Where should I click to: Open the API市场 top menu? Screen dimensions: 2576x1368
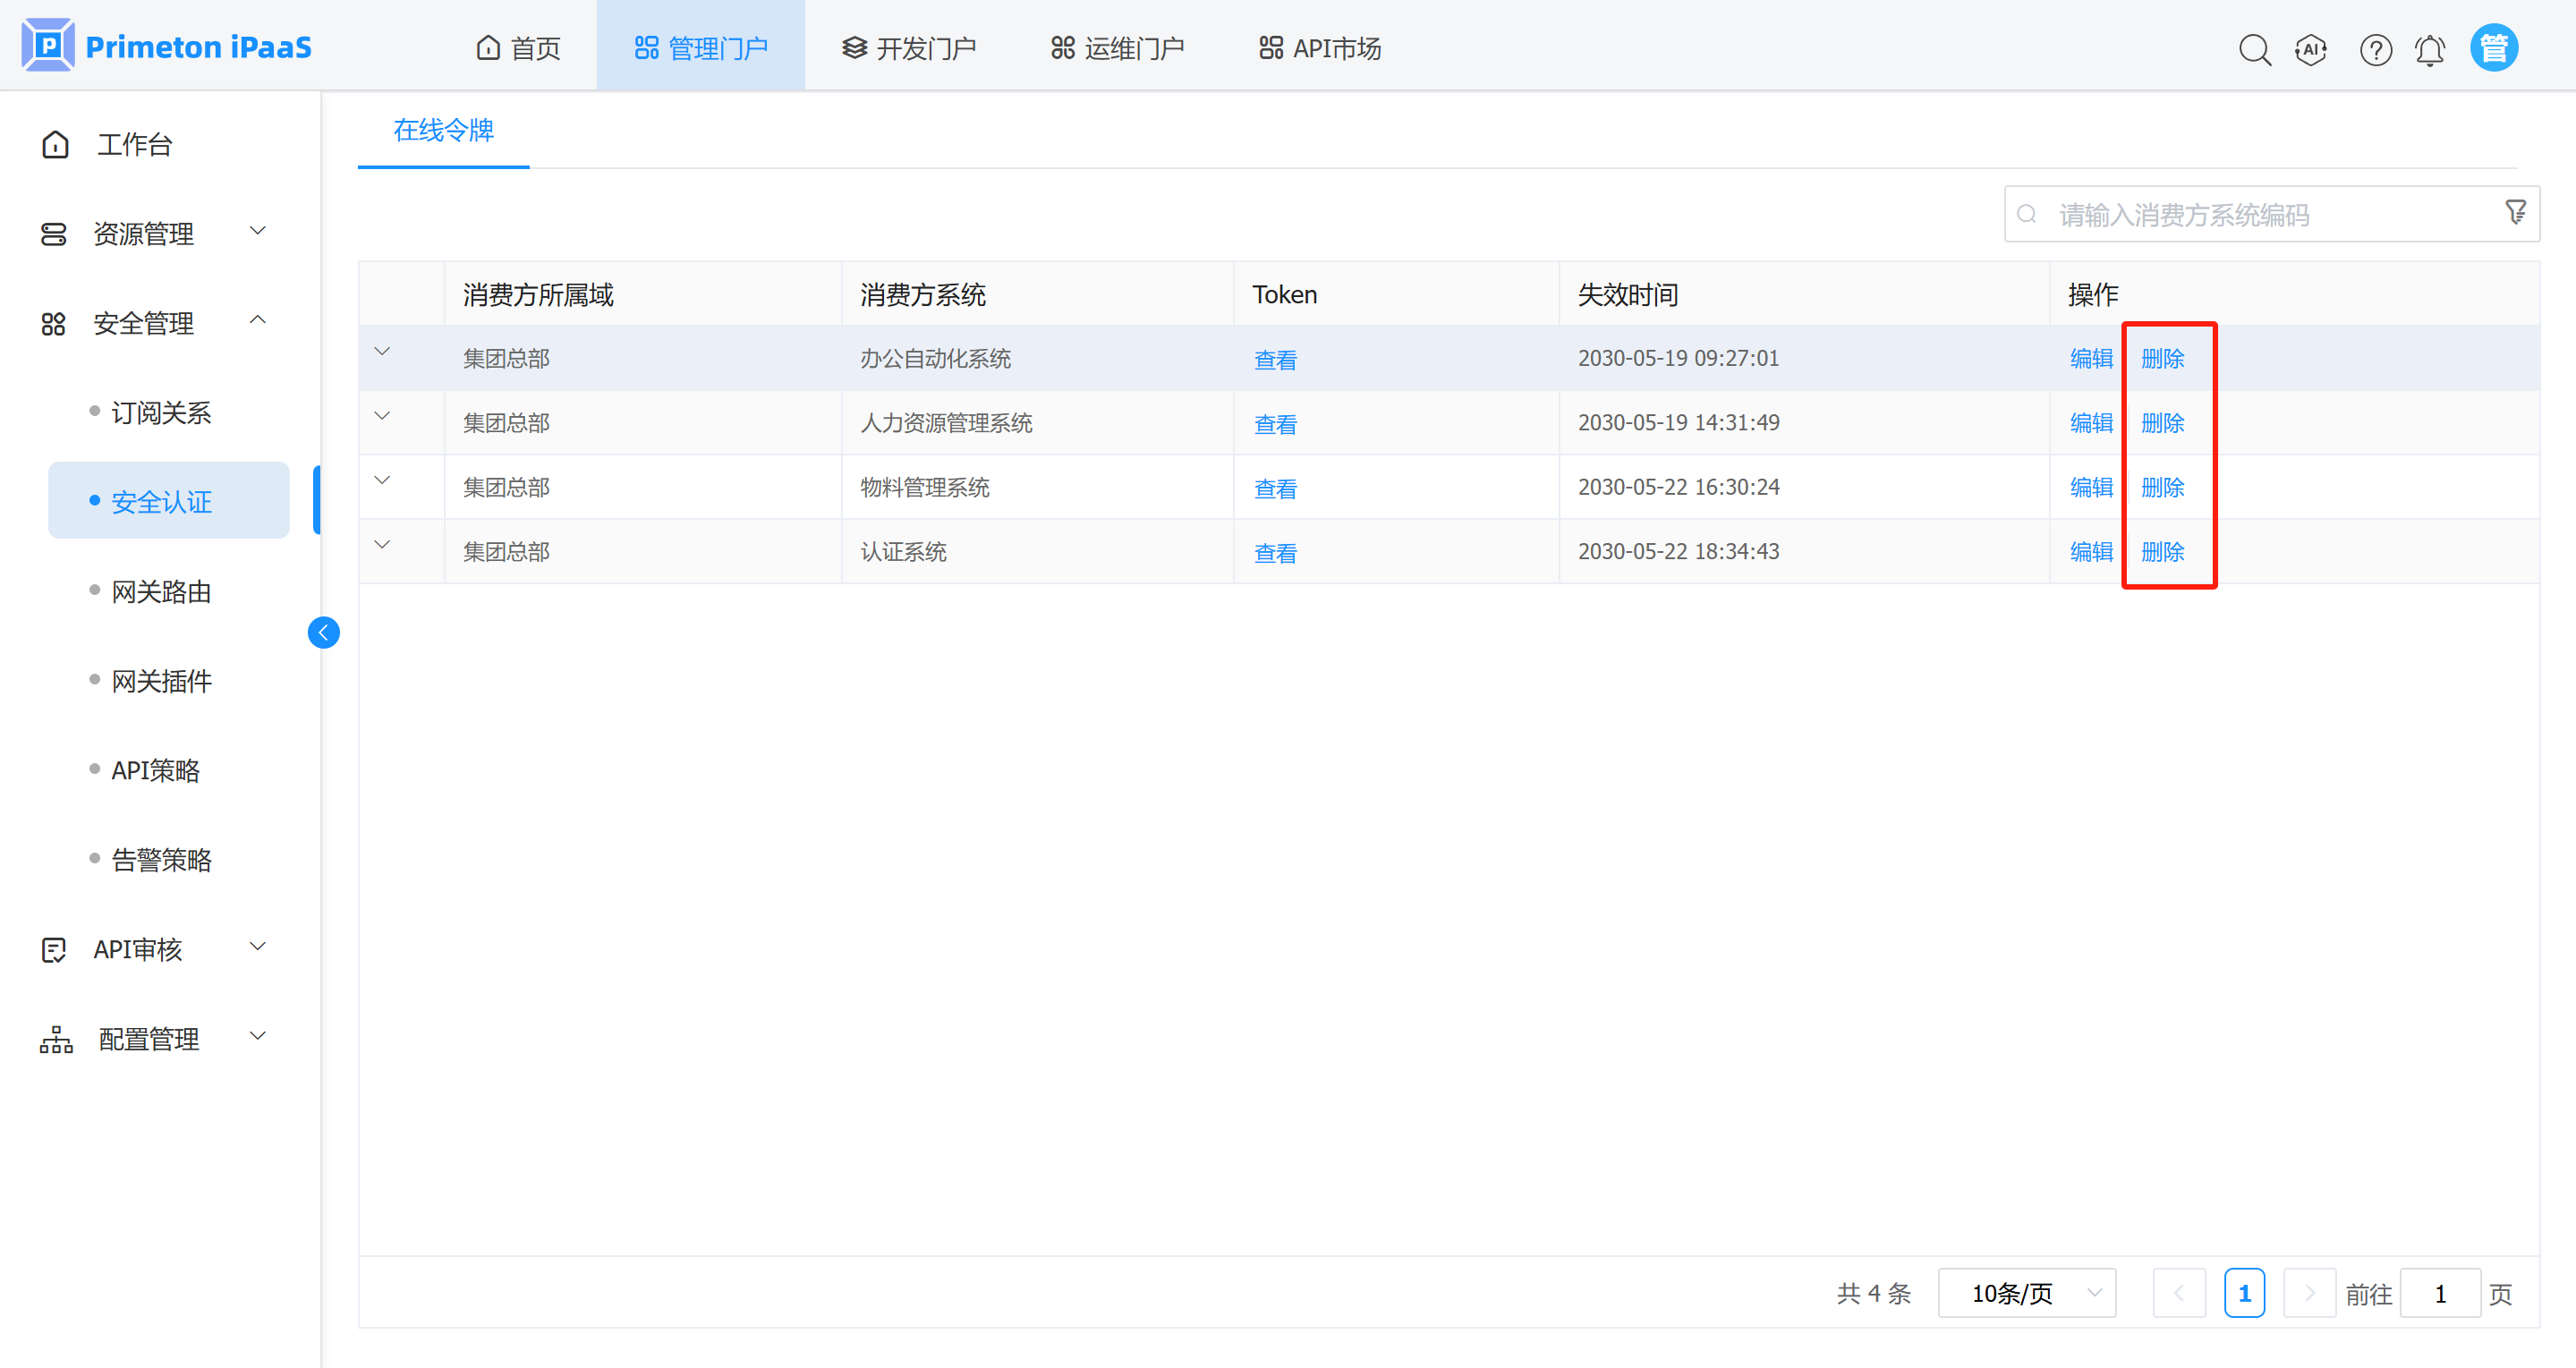(x=1320, y=48)
